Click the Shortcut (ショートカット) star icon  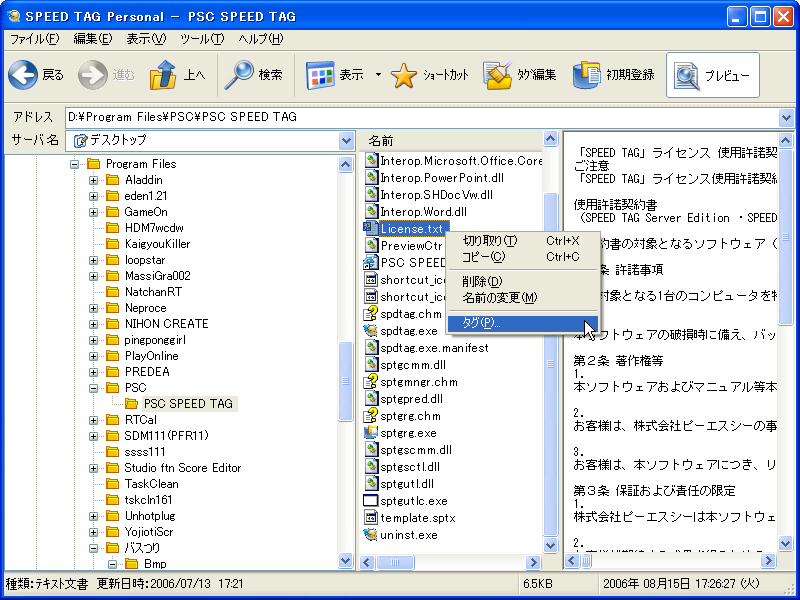404,76
